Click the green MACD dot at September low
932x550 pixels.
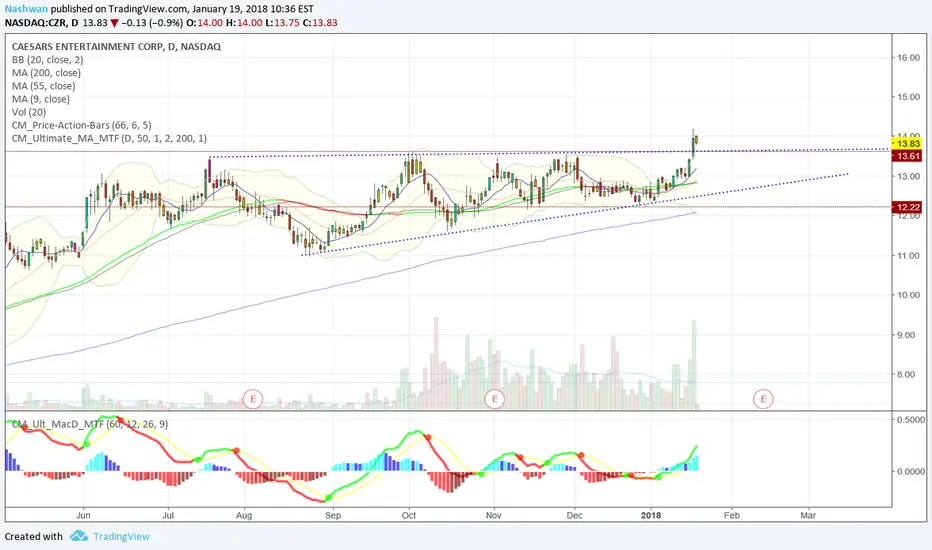click(328, 498)
